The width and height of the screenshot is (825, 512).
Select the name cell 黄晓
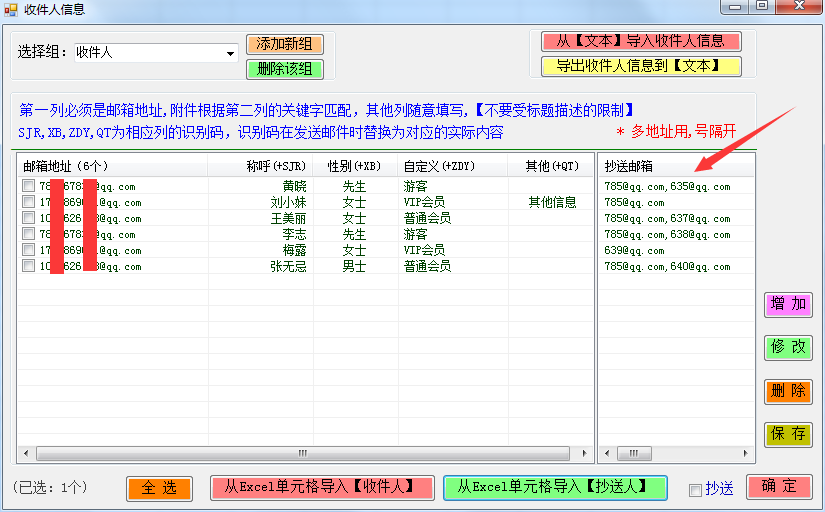click(295, 186)
